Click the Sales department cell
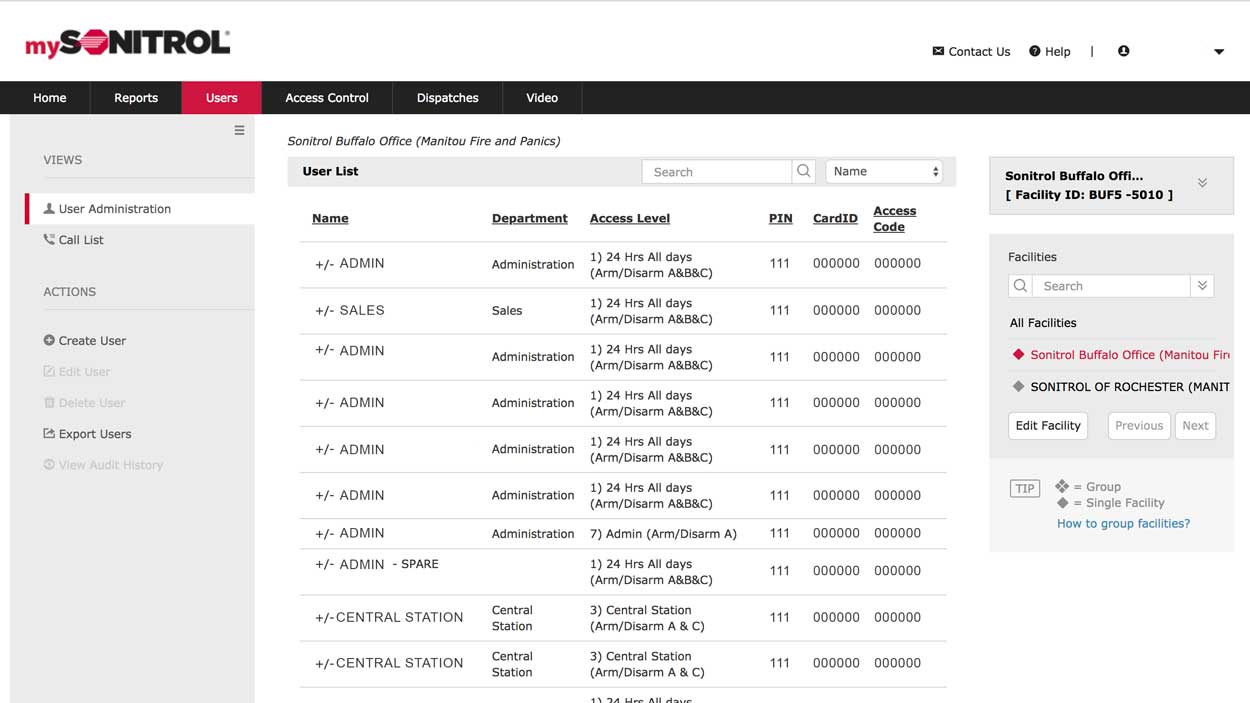The width and height of the screenshot is (1250, 703). (x=507, y=311)
